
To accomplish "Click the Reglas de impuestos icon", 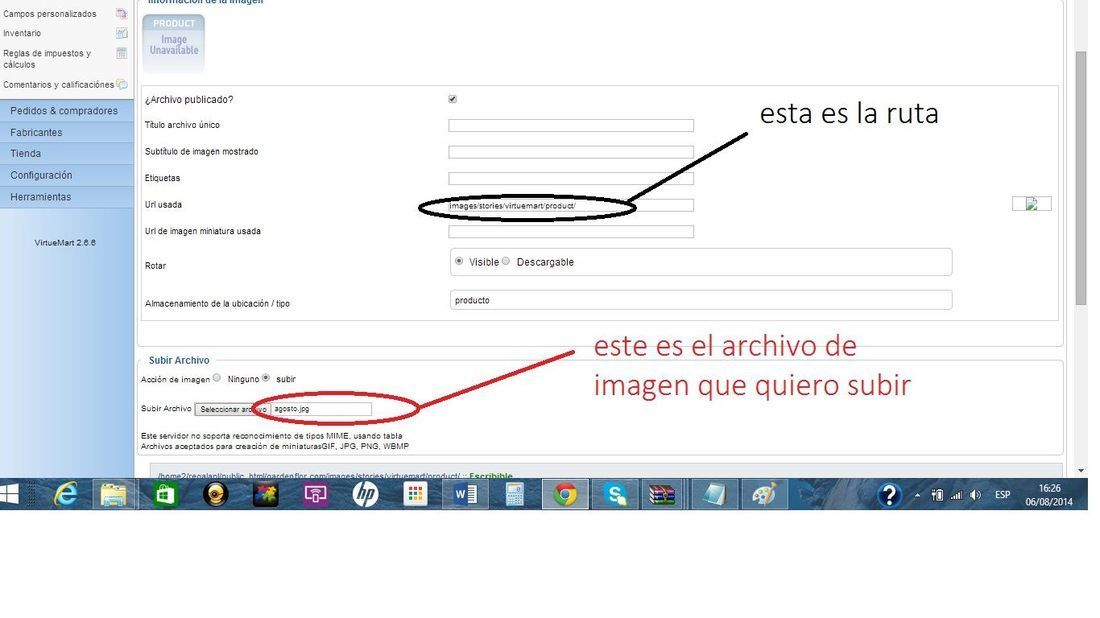I will (121, 53).
